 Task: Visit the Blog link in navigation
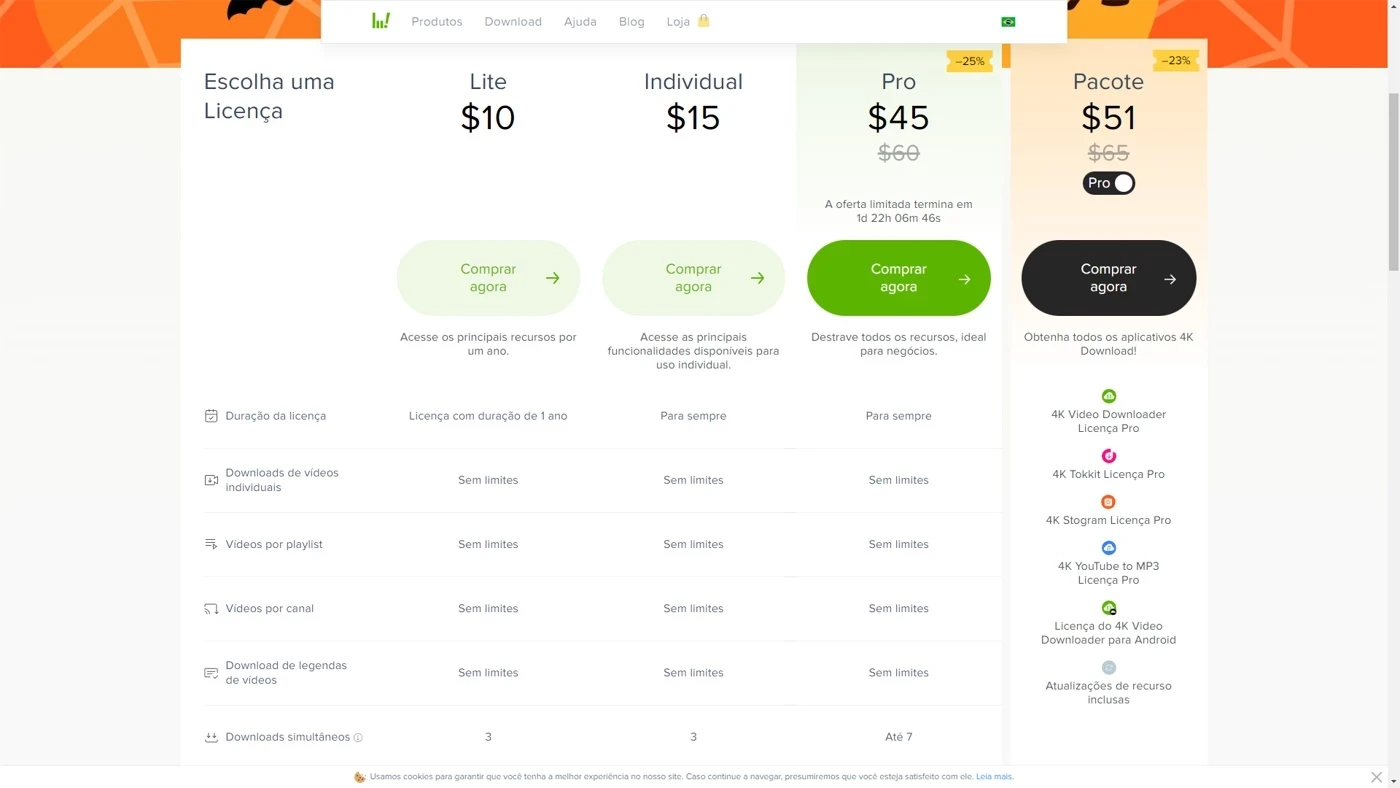[632, 22]
